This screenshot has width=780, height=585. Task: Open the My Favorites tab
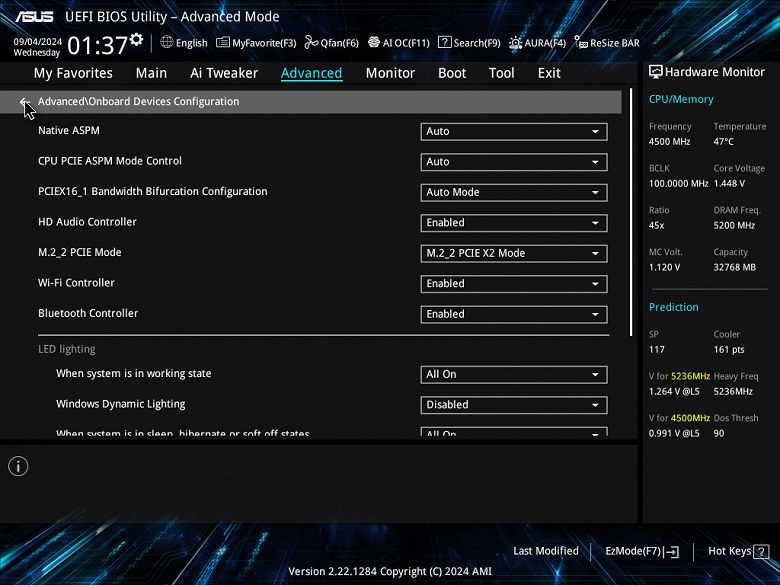pyautogui.click(x=73, y=73)
